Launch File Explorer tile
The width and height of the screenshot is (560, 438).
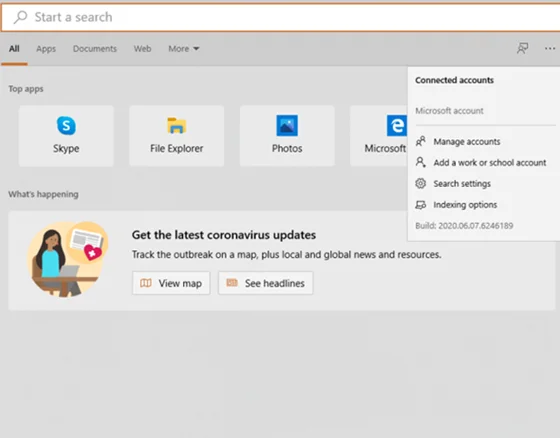(x=176, y=136)
